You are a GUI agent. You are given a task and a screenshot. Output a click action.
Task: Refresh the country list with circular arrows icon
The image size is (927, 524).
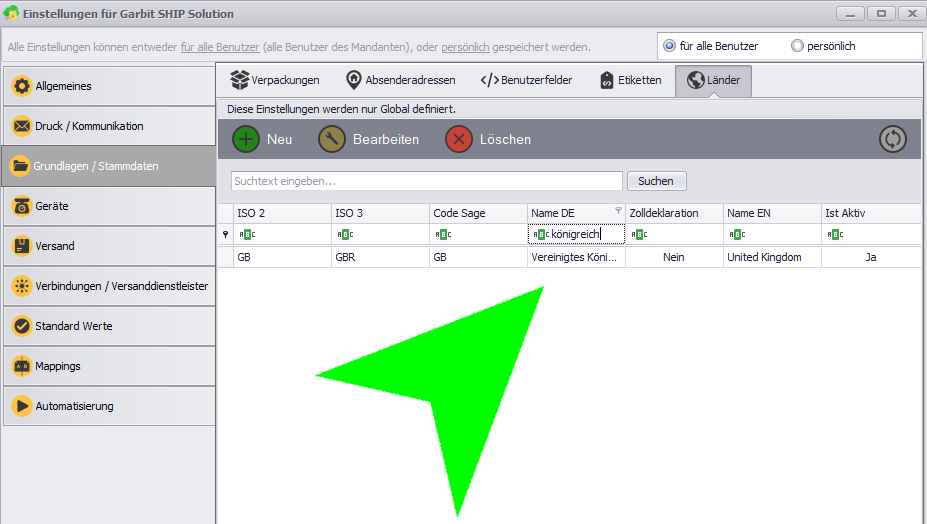click(892, 140)
